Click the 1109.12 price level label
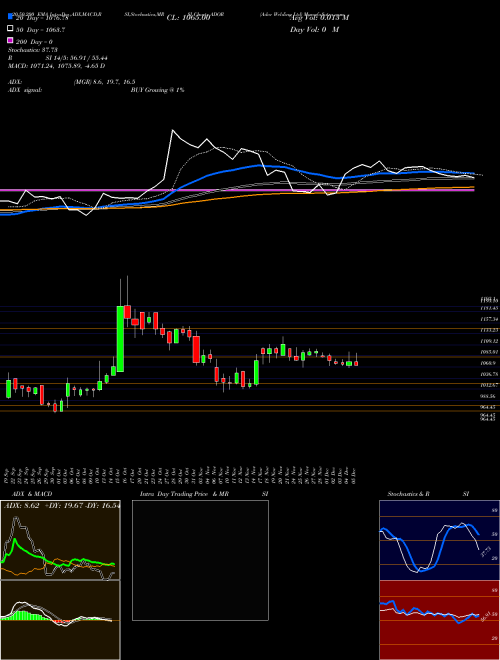The height and width of the screenshot is (660, 500). pos(489,341)
